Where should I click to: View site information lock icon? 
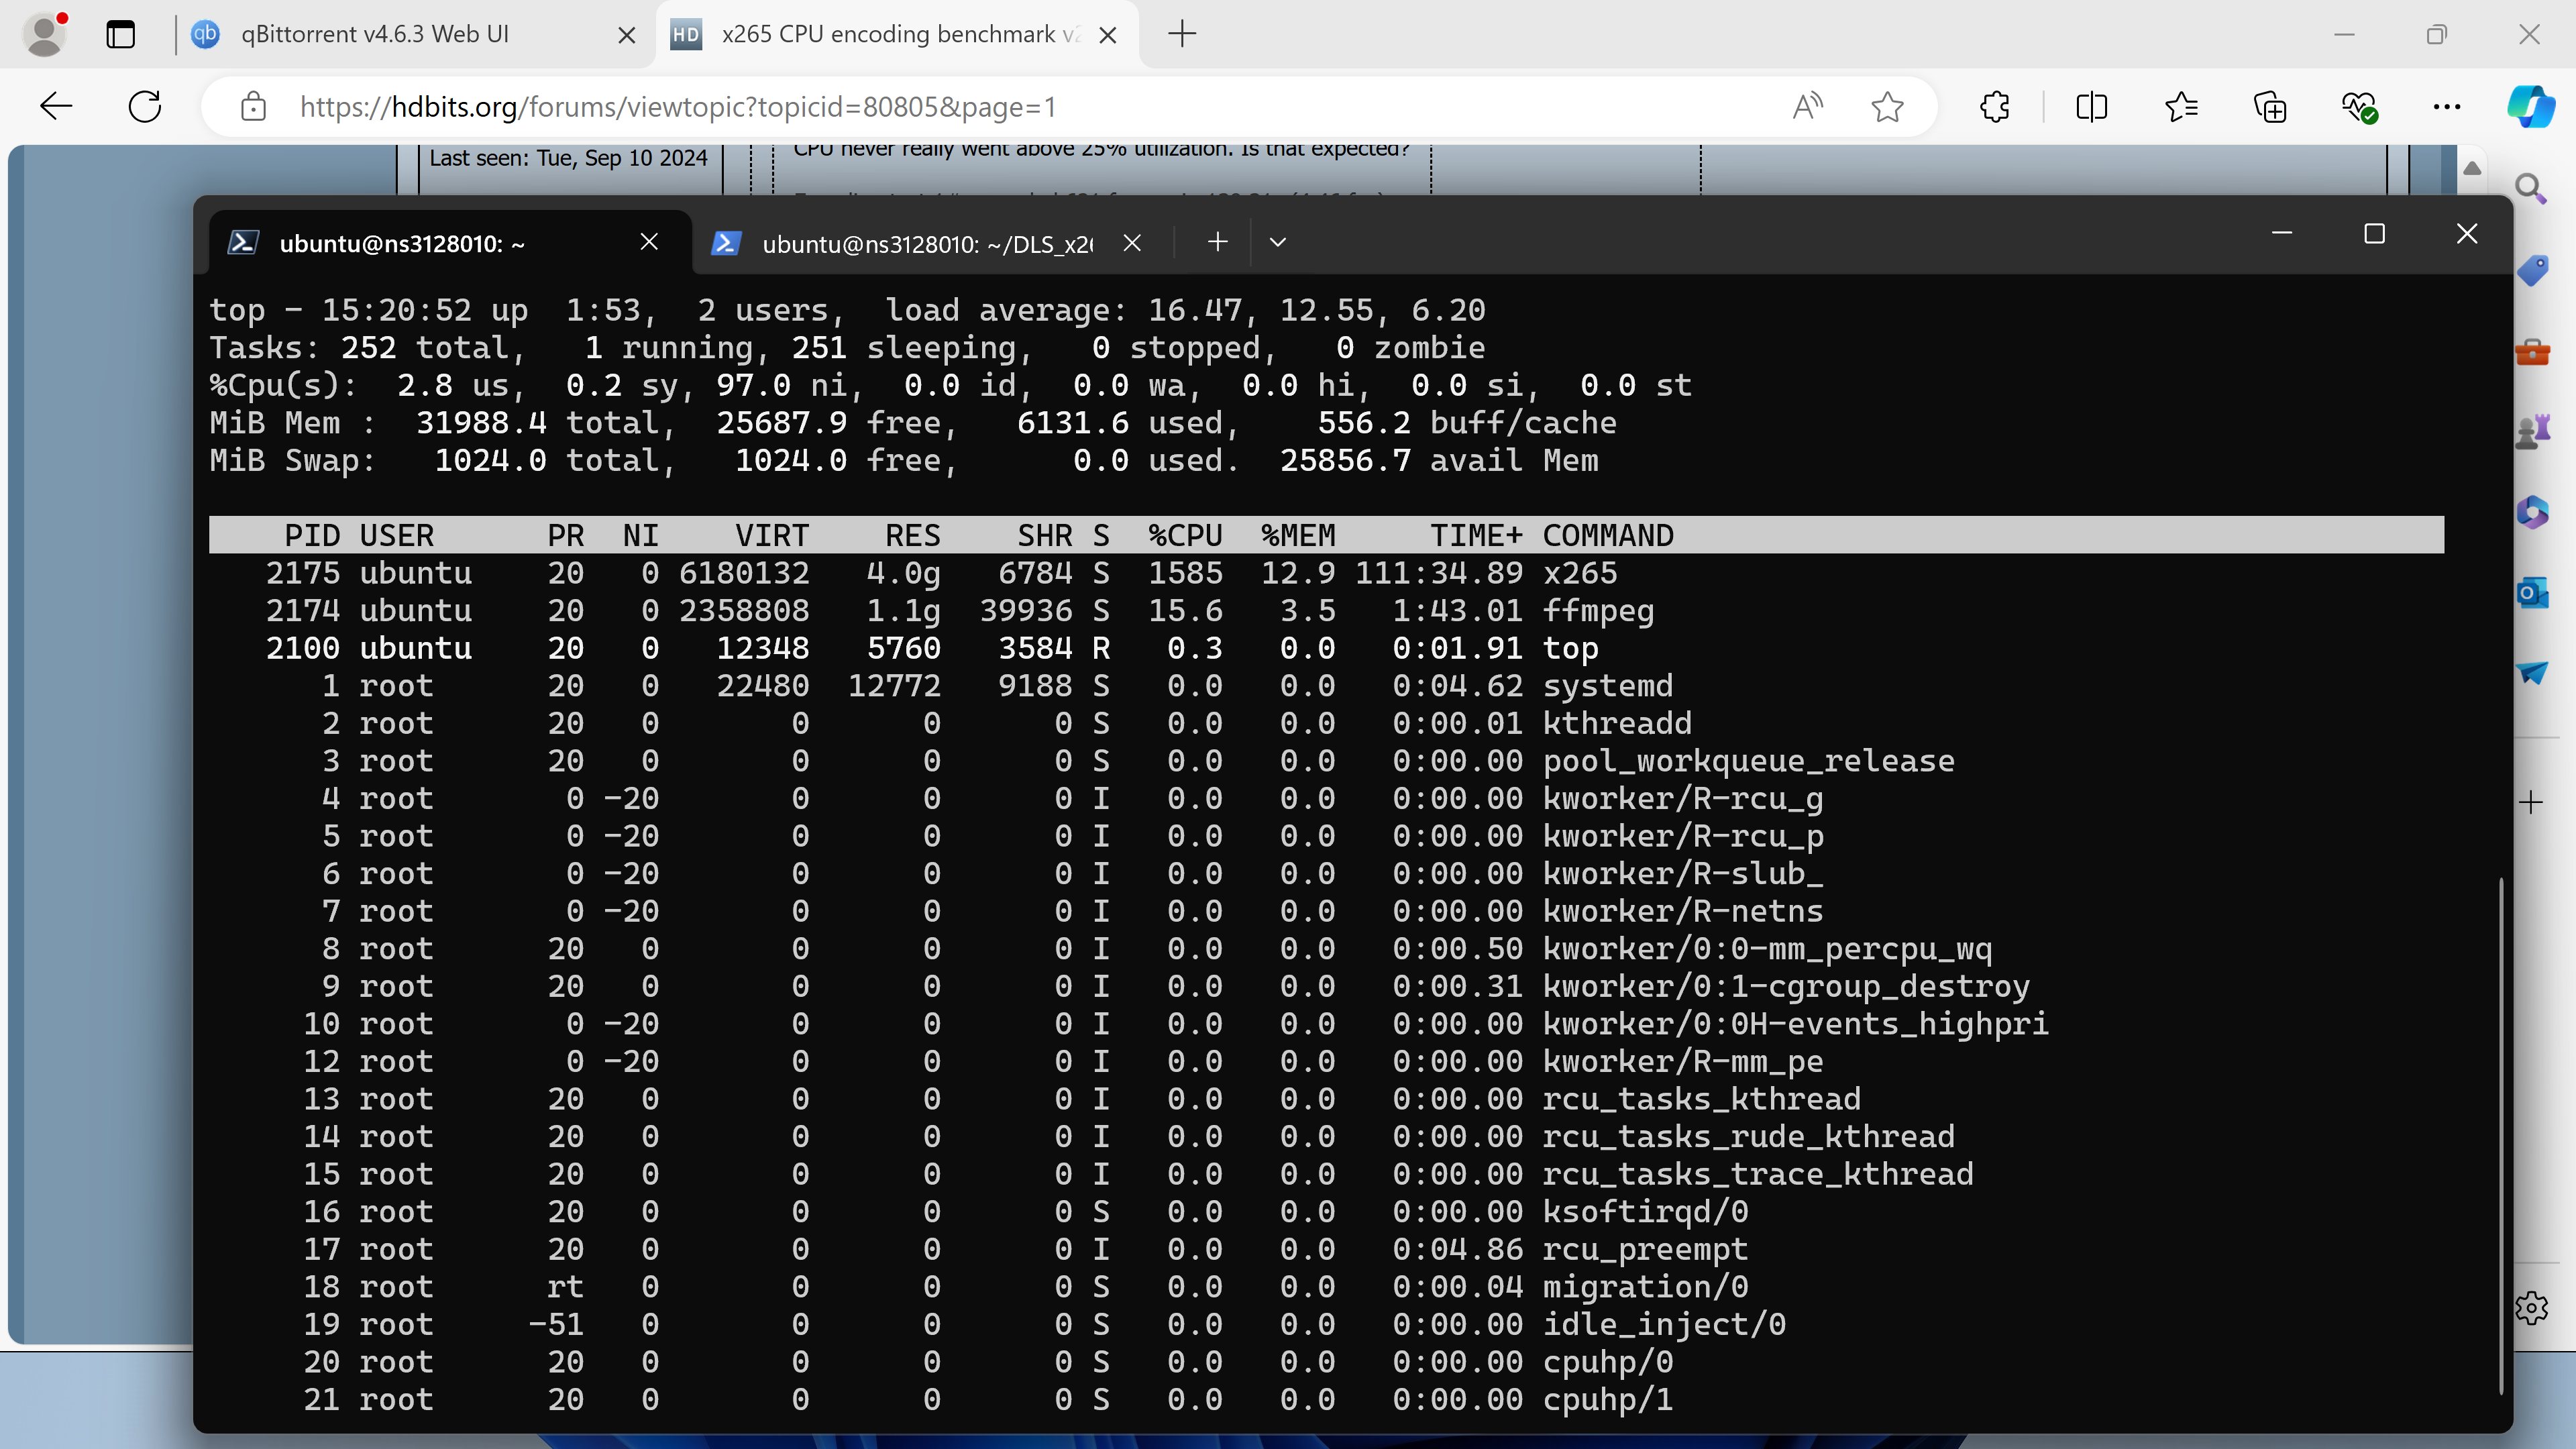(253, 106)
